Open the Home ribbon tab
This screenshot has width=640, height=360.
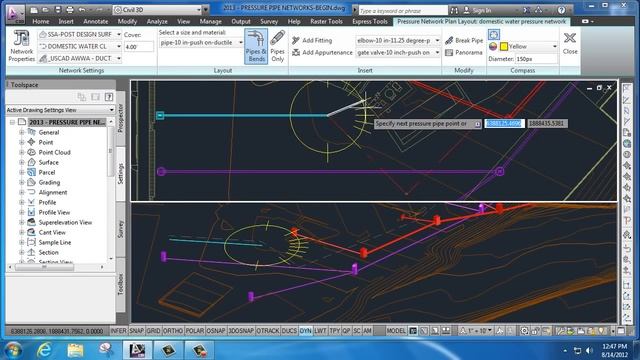tap(41, 21)
